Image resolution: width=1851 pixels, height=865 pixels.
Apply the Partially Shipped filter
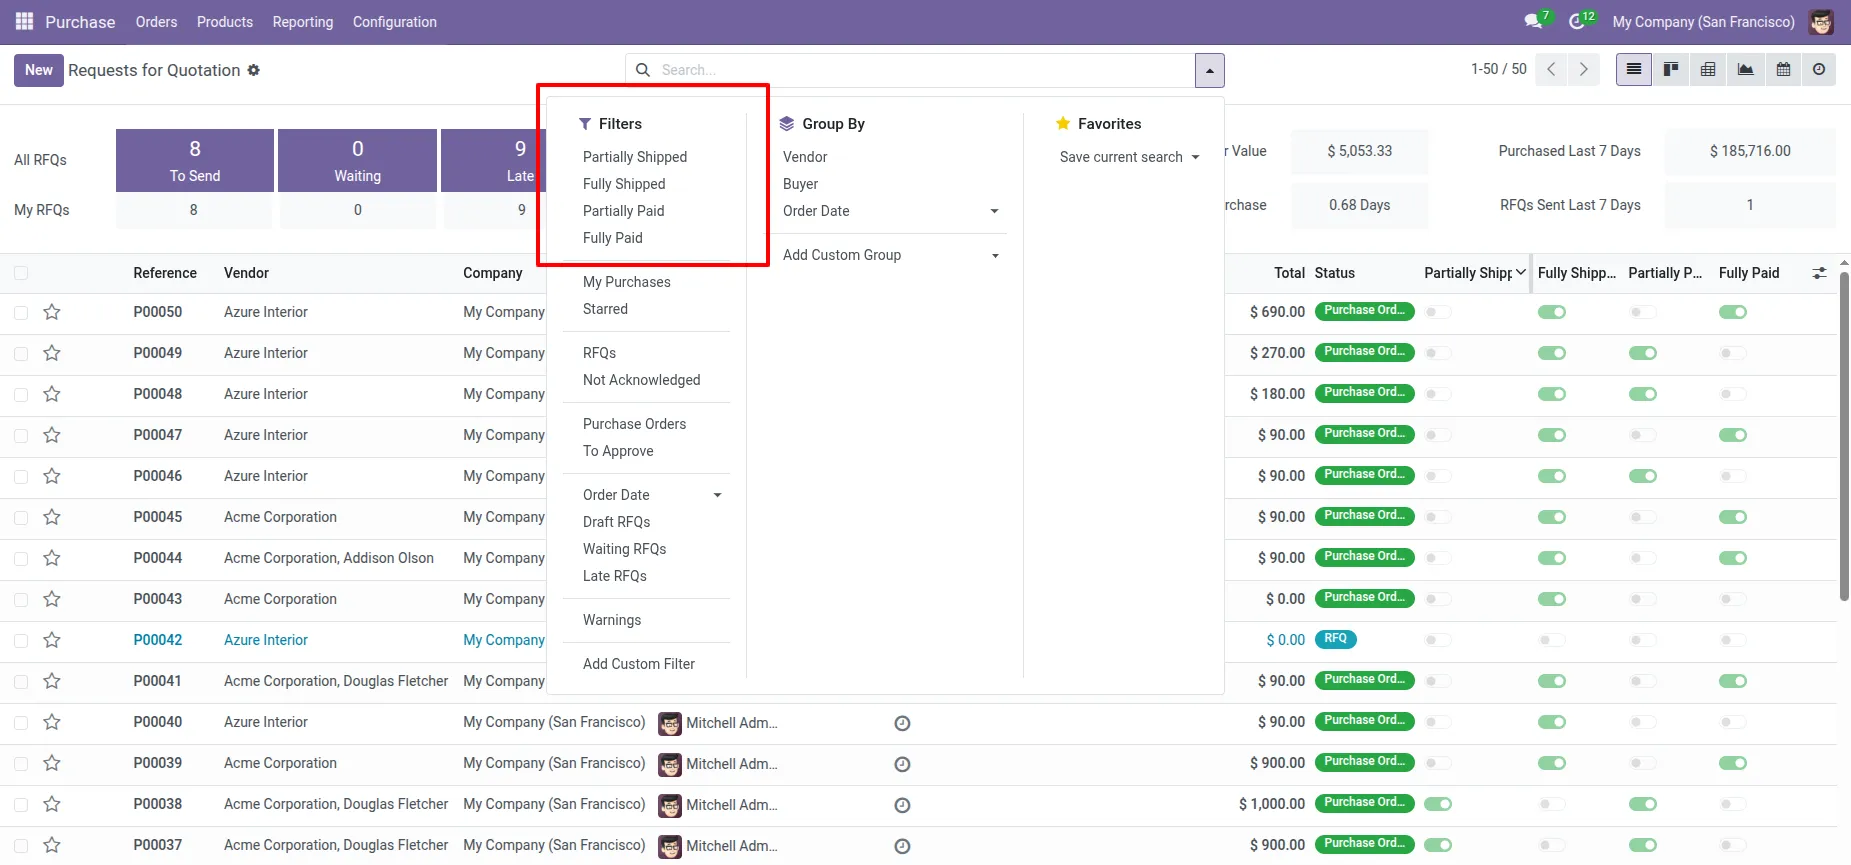(635, 157)
